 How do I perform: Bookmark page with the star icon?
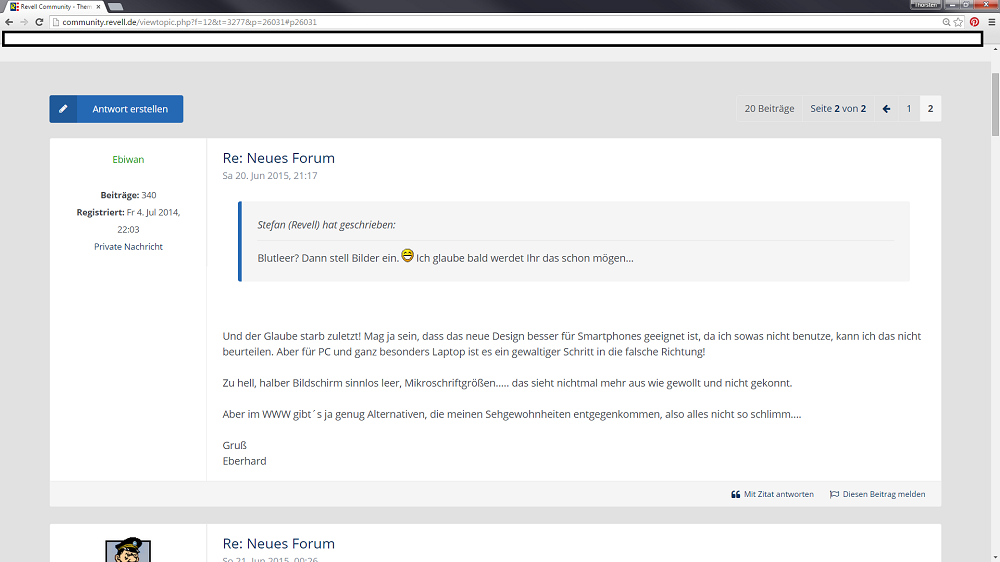pos(959,21)
